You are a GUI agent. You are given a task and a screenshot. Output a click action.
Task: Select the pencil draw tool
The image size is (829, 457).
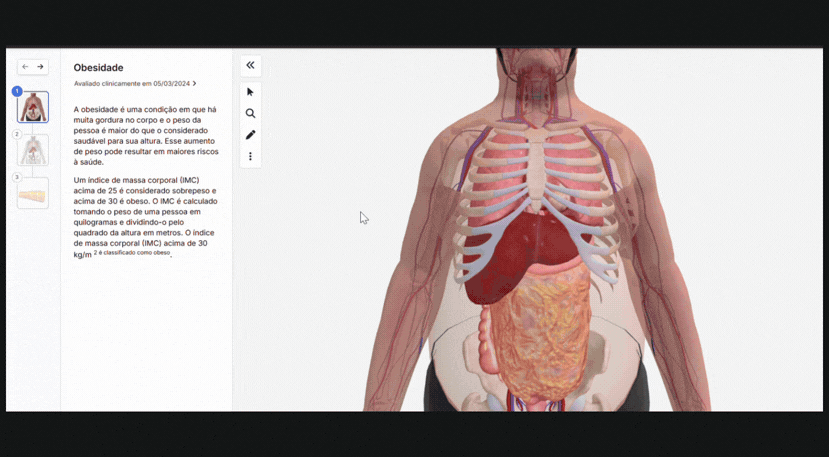(250, 135)
